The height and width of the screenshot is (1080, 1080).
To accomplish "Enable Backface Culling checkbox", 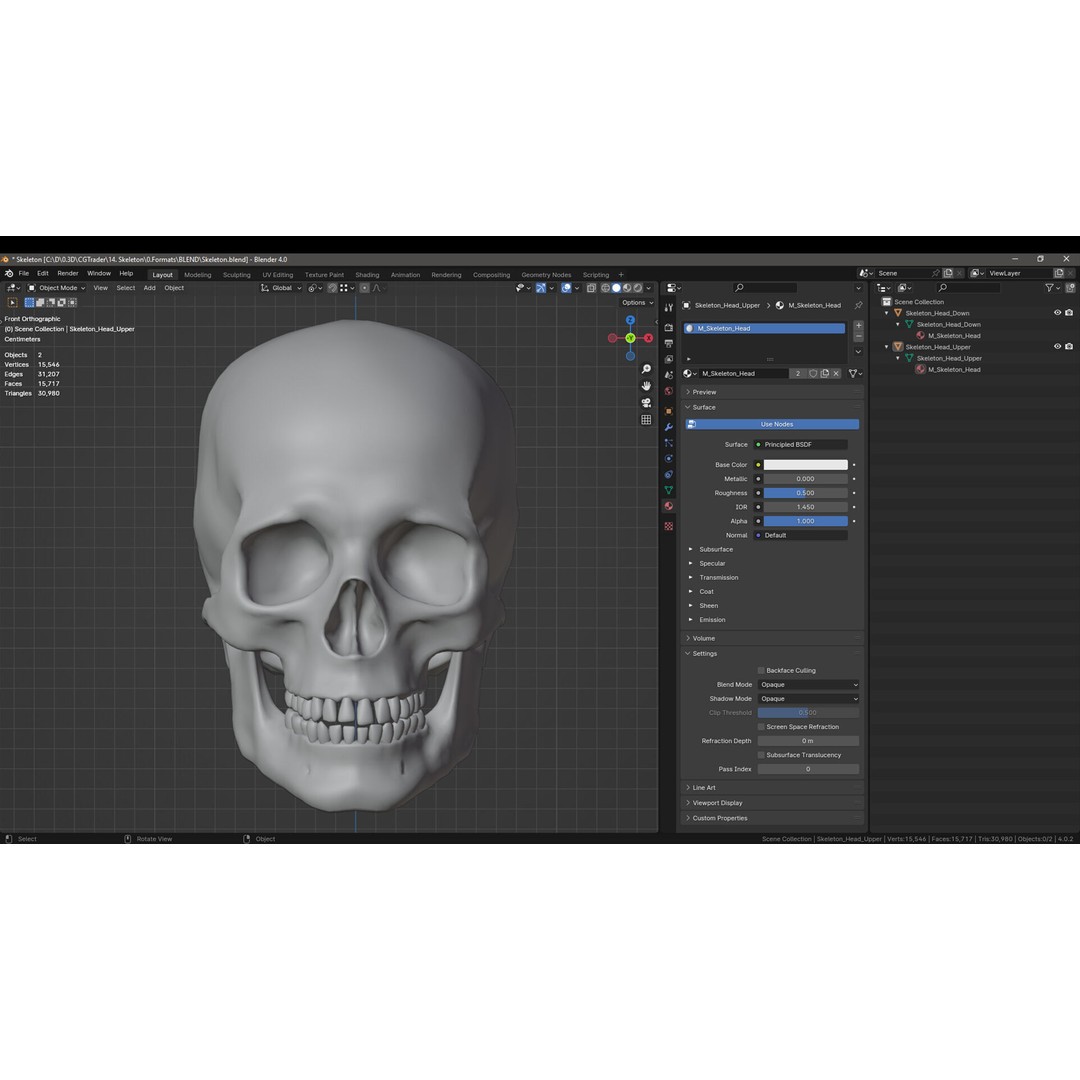I will (761, 670).
